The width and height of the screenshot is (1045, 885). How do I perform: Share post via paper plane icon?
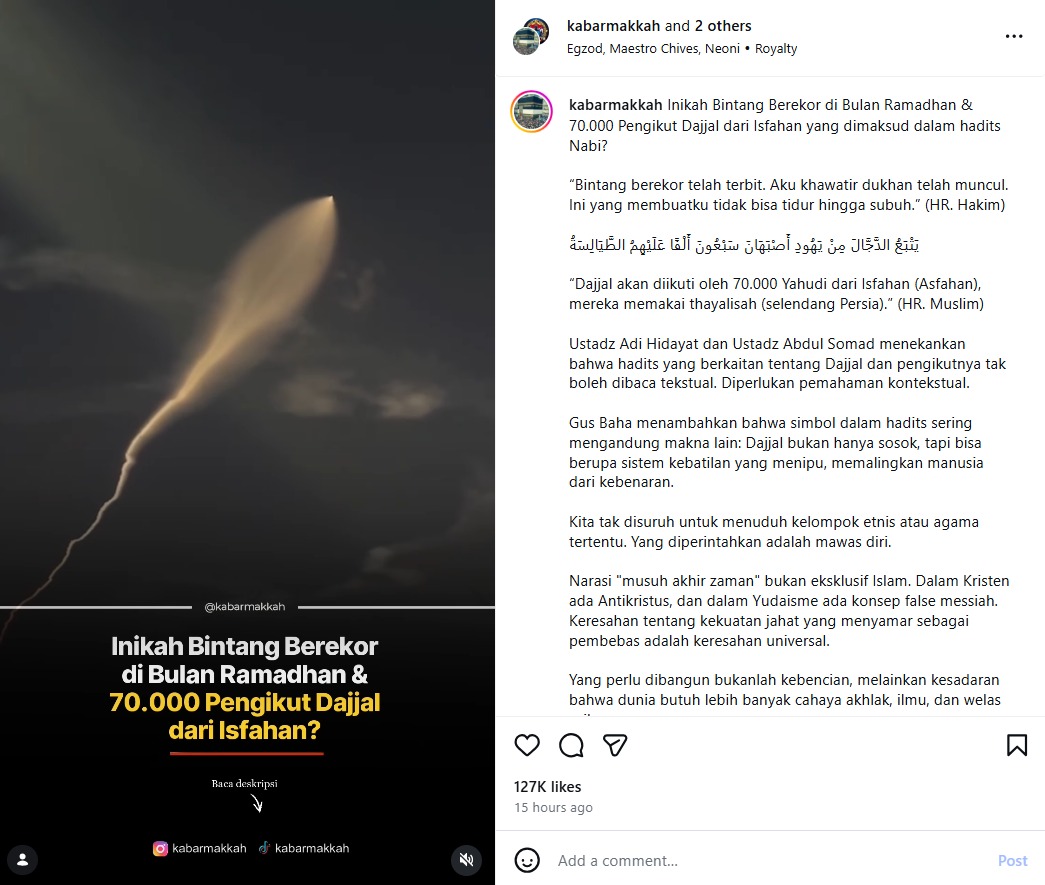click(x=614, y=745)
